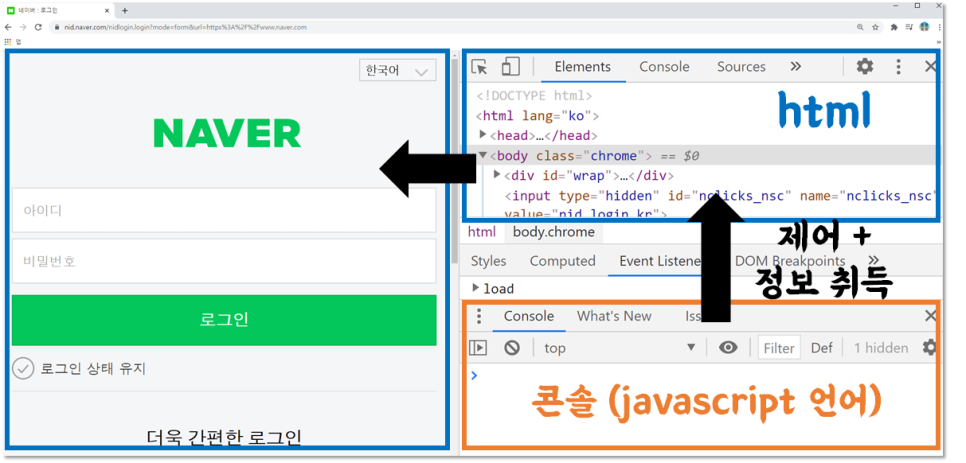Open the top JavaScript context dropdown
Screen dimensions: 966x463
(x=620, y=348)
